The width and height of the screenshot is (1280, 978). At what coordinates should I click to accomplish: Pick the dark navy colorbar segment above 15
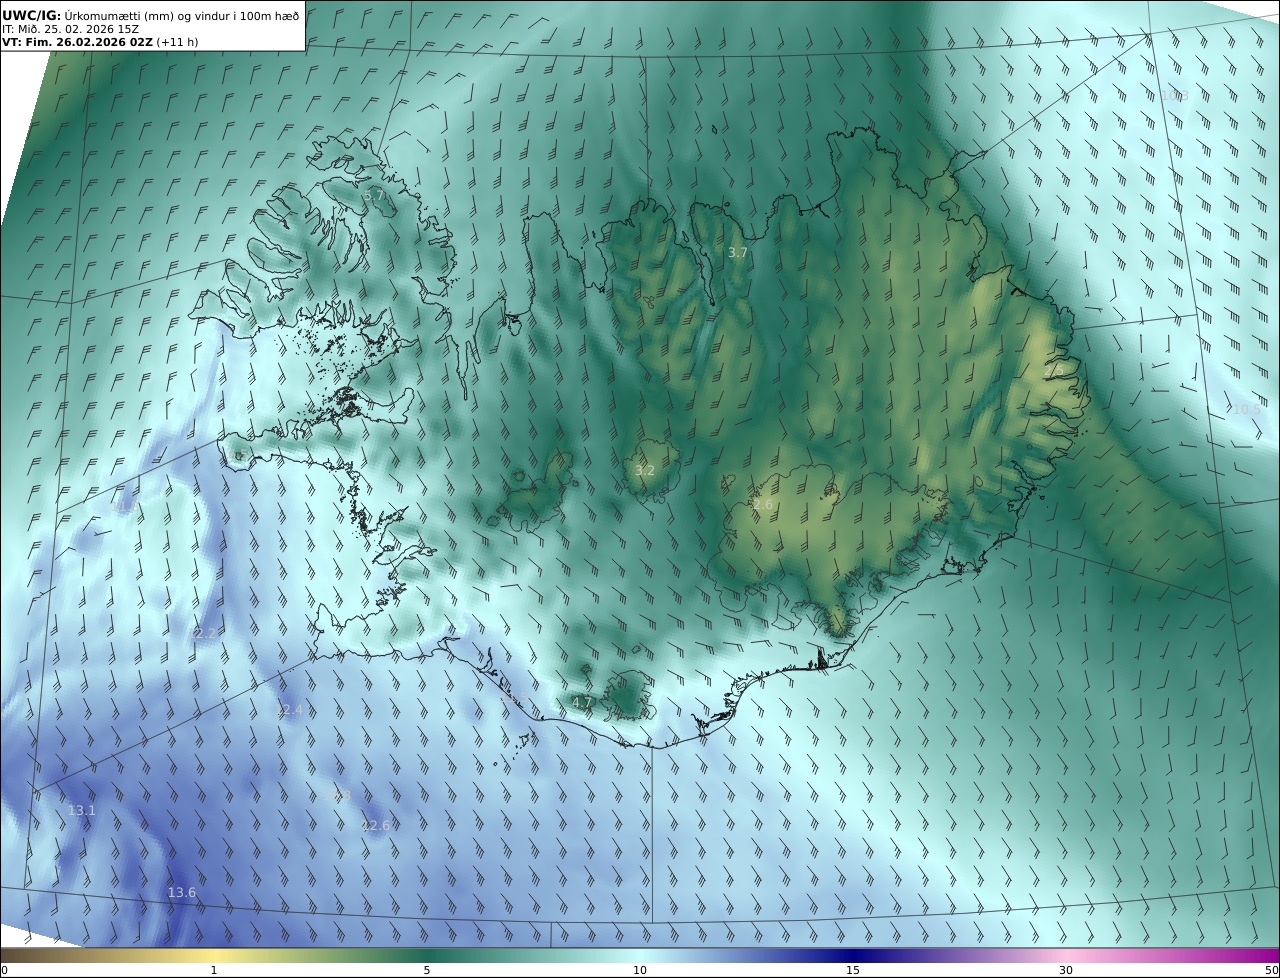point(853,955)
